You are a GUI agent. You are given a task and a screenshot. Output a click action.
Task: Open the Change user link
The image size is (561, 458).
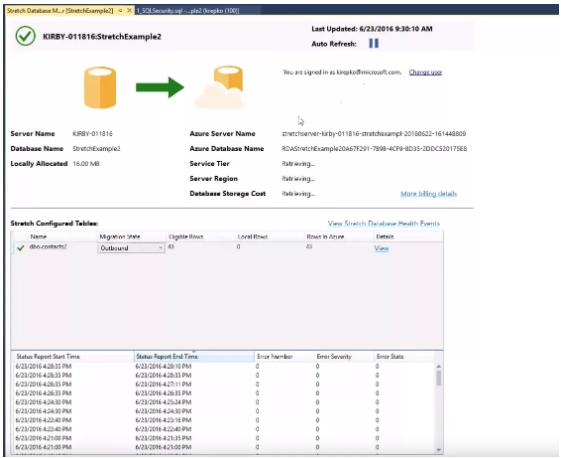(425, 72)
